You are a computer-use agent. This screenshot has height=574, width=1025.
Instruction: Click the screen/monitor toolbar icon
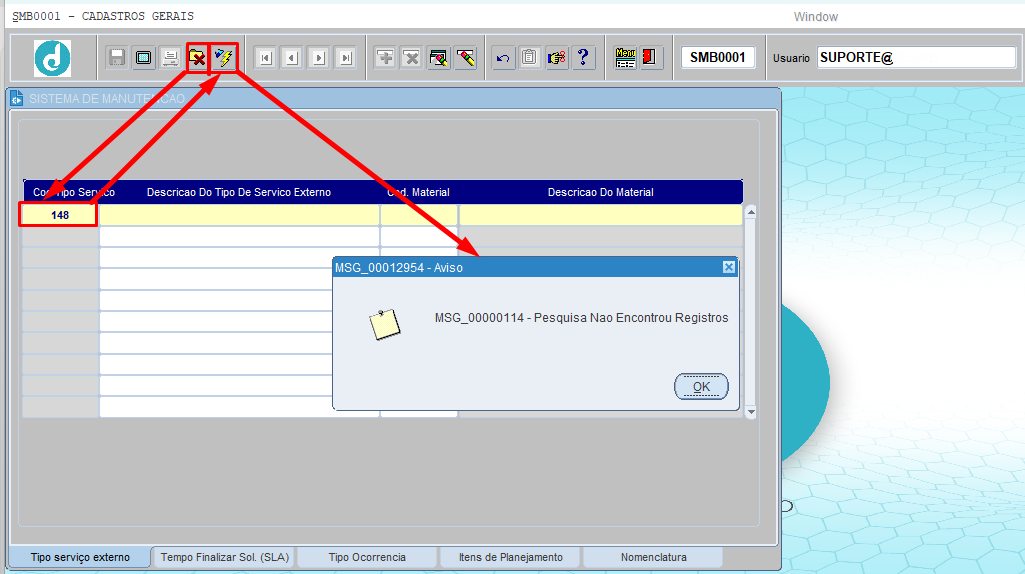point(143,58)
